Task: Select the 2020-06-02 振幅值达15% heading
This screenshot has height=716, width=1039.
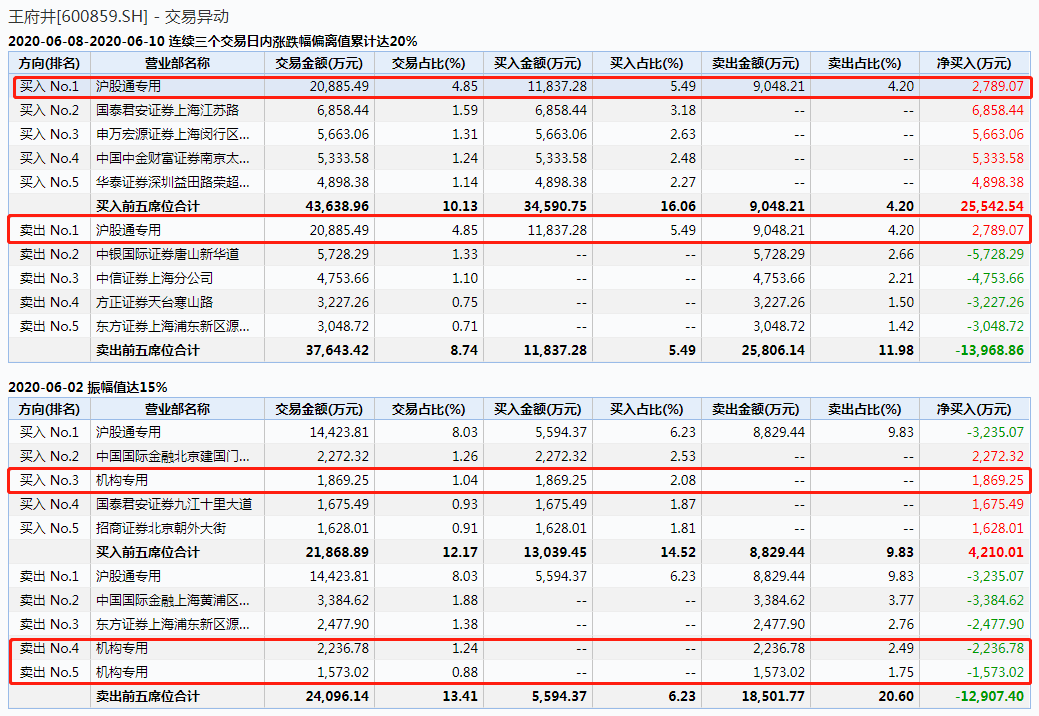Action: (x=88, y=387)
